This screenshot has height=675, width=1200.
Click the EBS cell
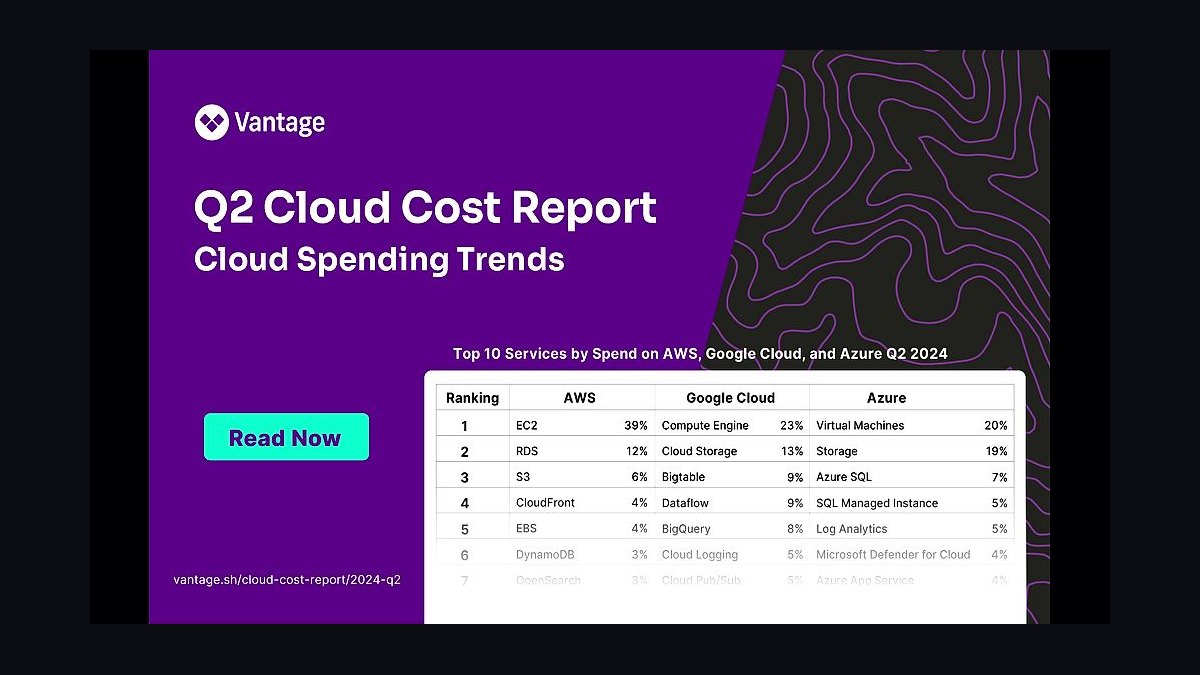[x=527, y=529]
